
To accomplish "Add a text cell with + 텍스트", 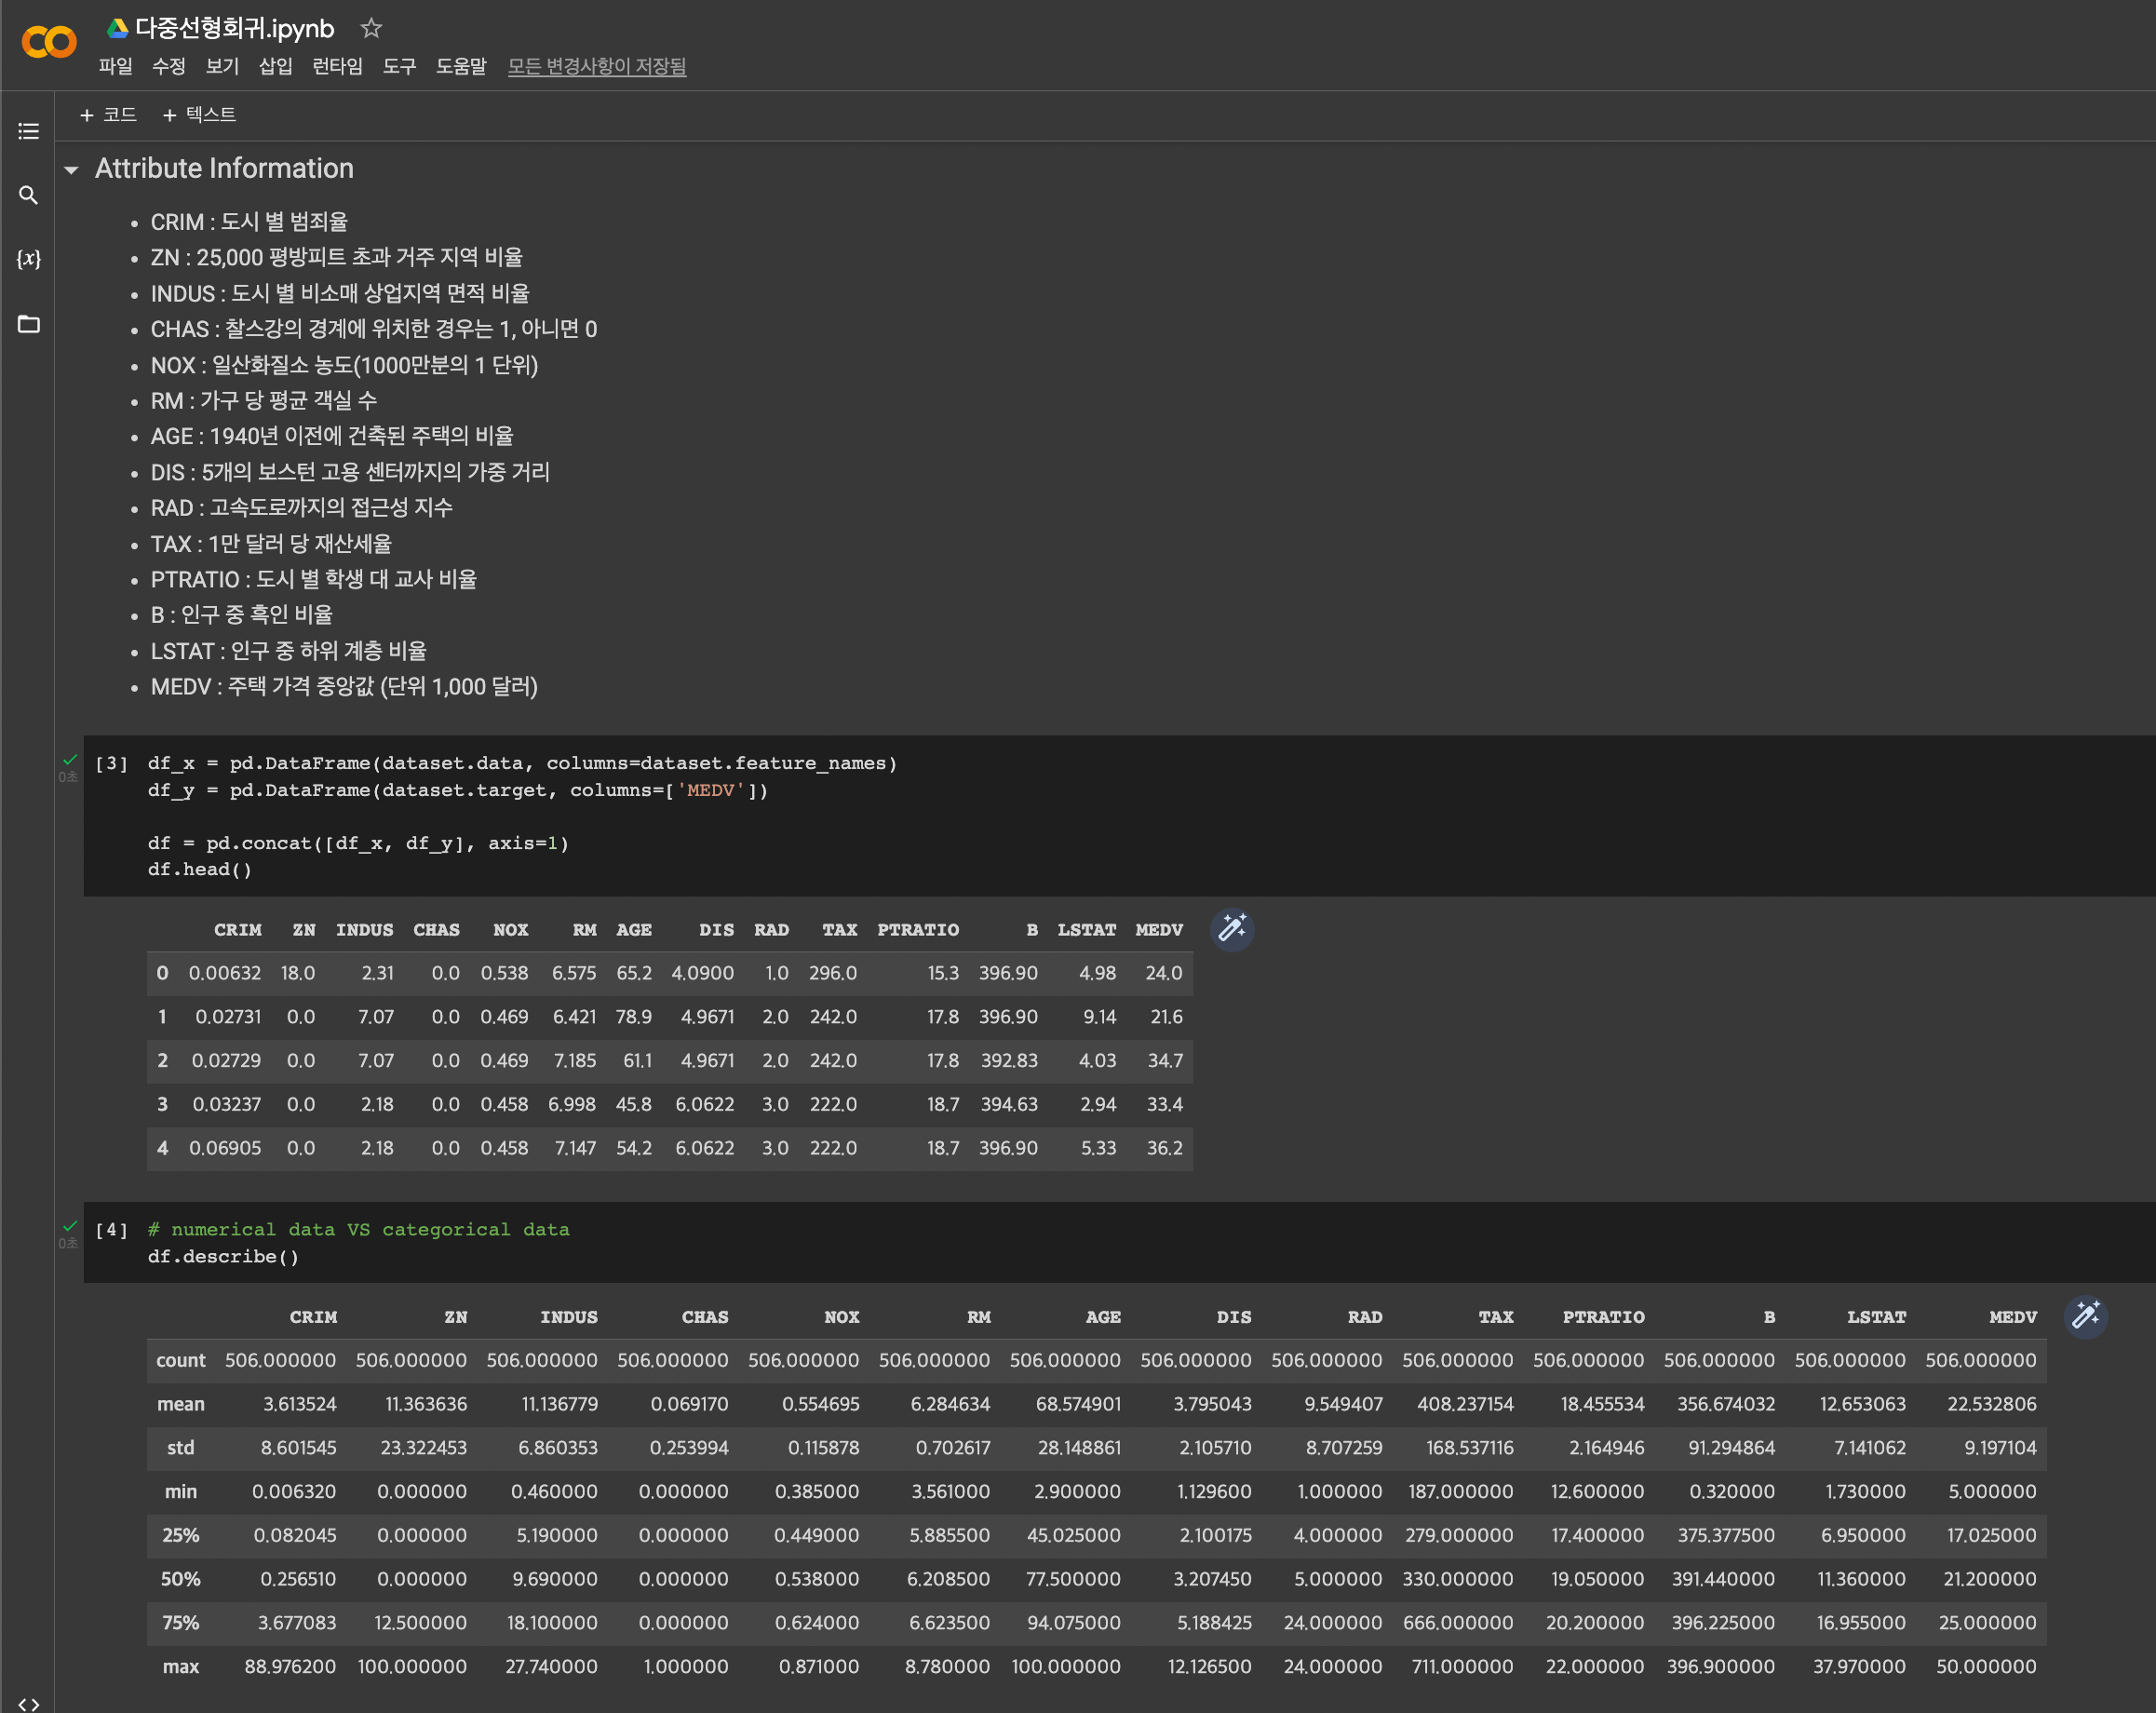I will [199, 115].
